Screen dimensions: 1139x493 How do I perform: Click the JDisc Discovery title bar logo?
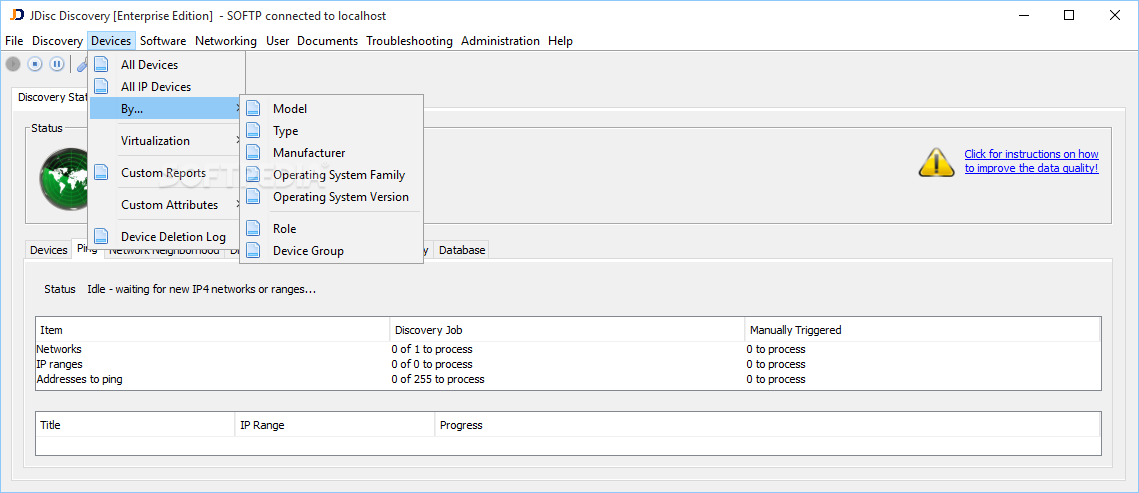point(17,15)
